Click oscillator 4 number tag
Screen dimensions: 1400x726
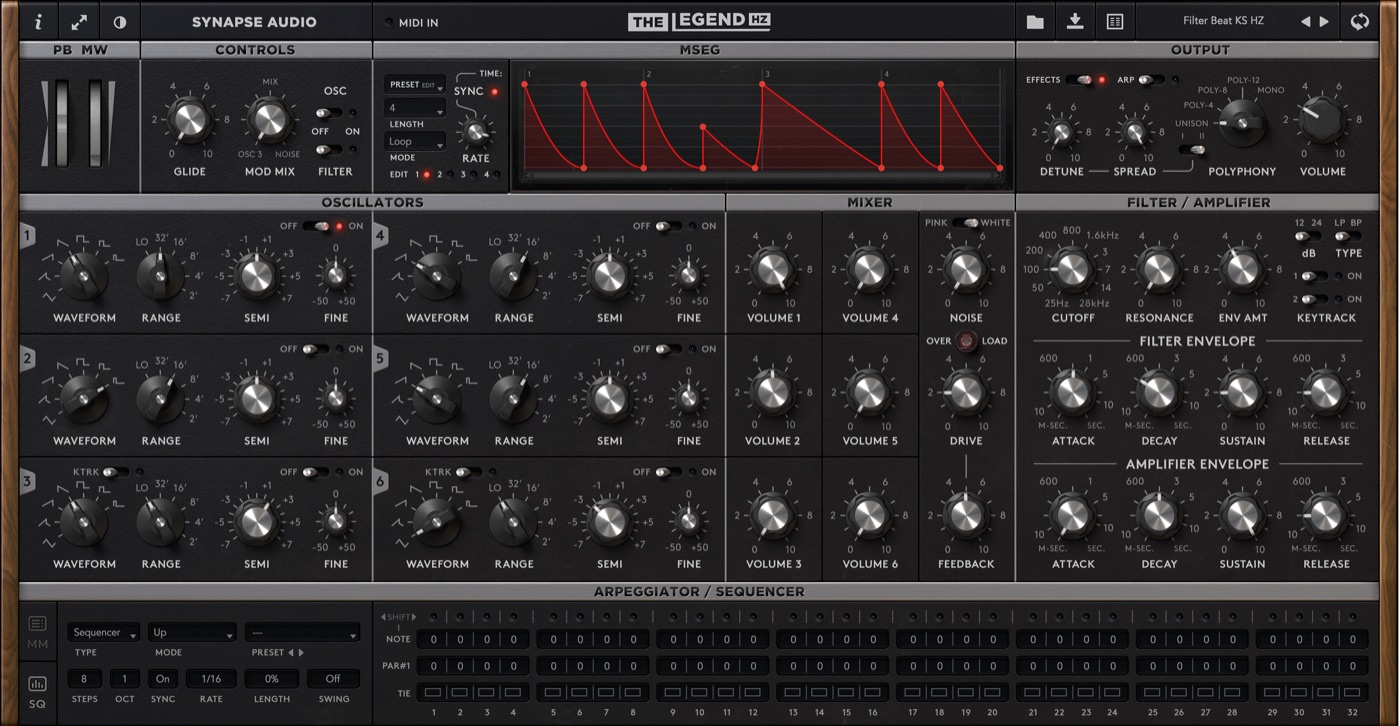(381, 236)
